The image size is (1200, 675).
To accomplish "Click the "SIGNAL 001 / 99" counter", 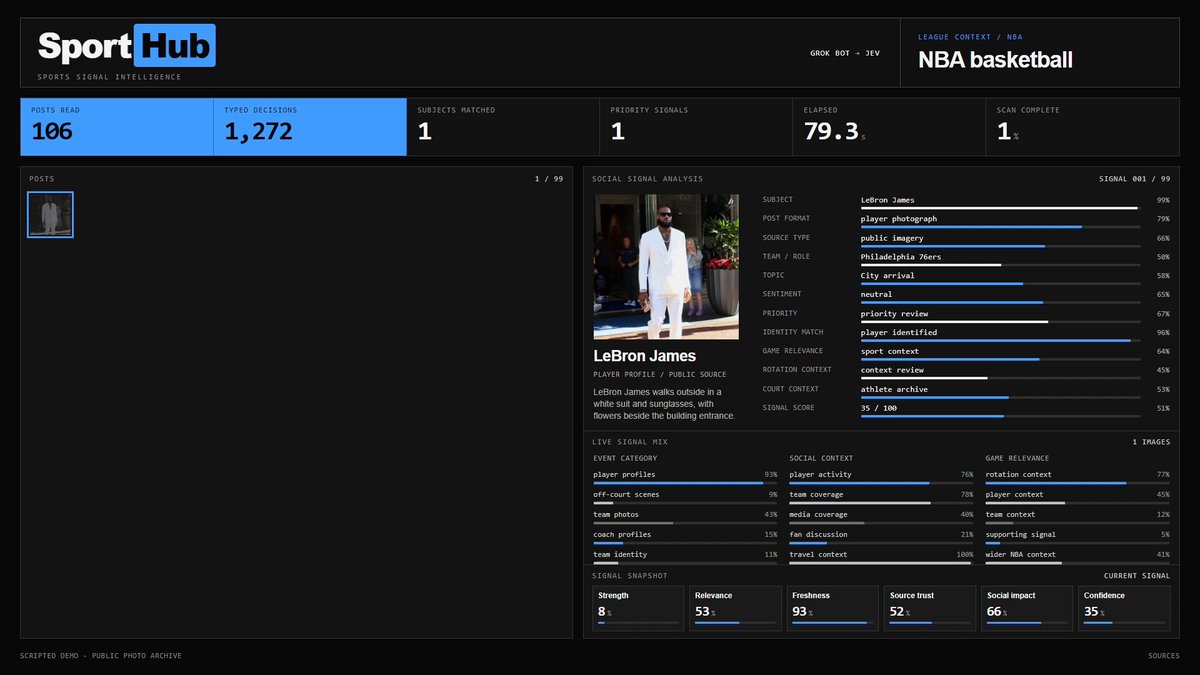I will 1134,179.
